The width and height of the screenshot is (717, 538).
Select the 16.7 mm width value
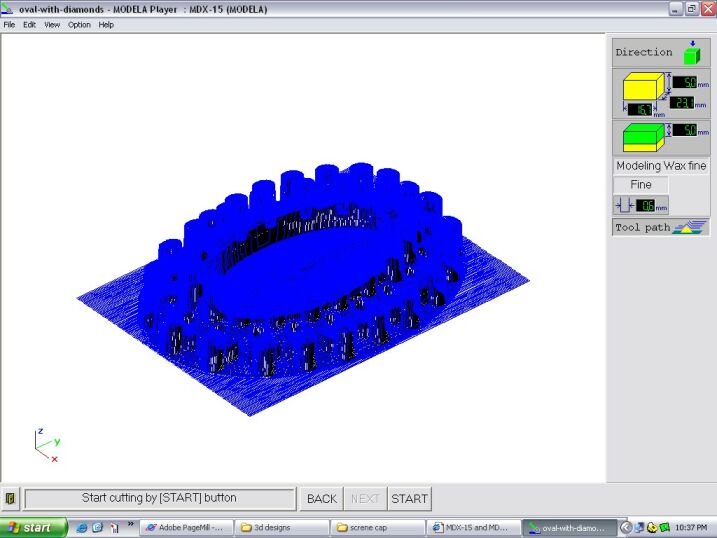[x=640, y=108]
